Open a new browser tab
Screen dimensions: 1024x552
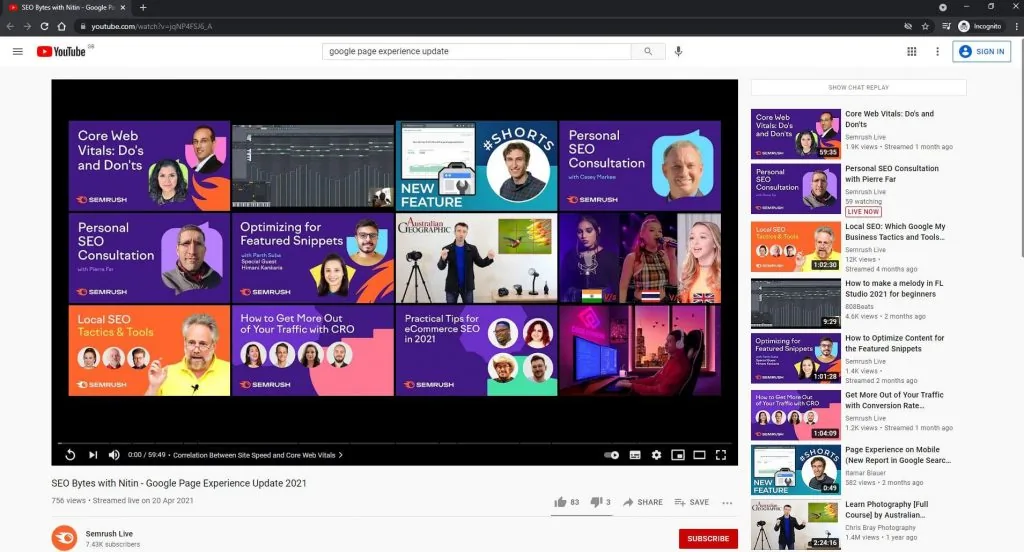point(143,7)
